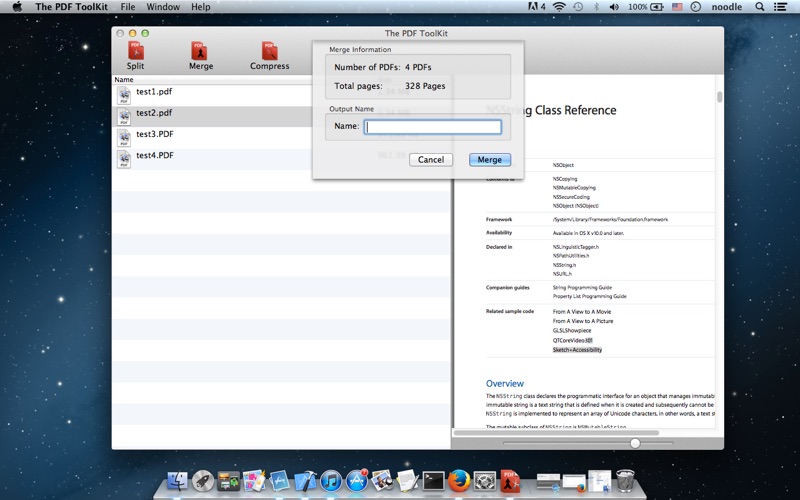This screenshot has height=500, width=800.
Task: Confirm with the blue Merge button
Action: (490, 160)
